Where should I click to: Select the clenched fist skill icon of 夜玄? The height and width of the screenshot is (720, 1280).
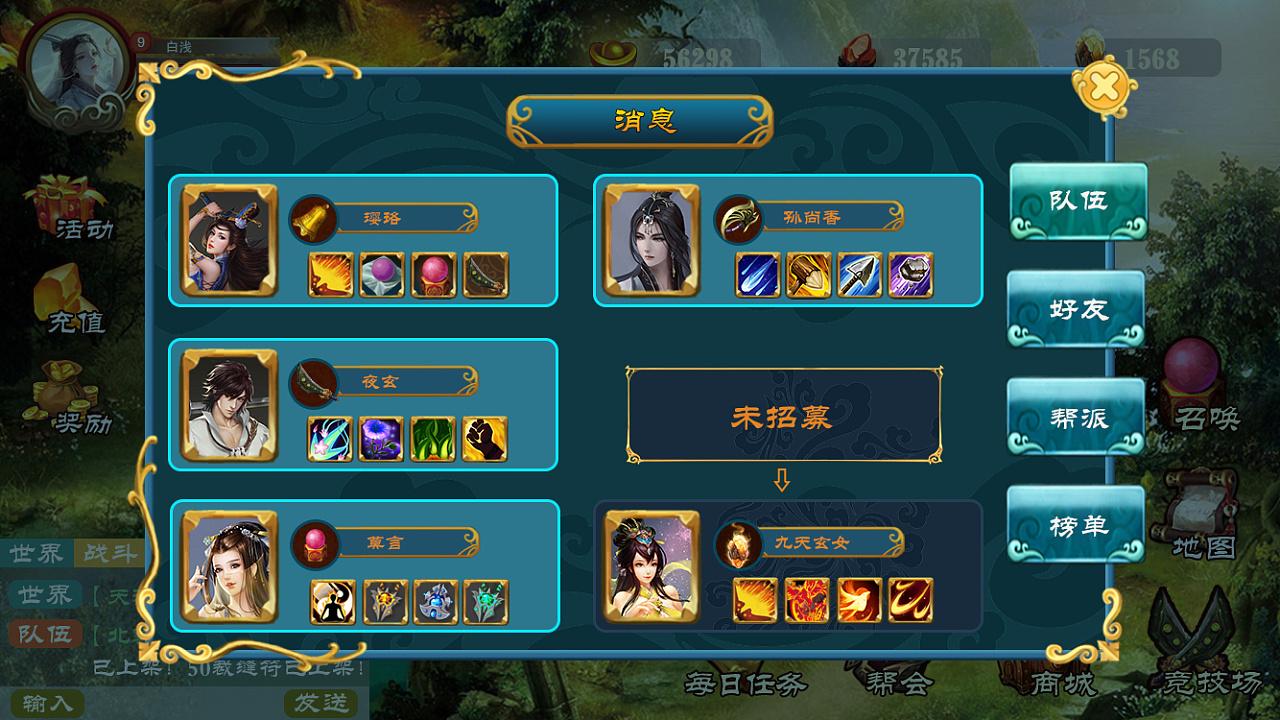coord(486,438)
